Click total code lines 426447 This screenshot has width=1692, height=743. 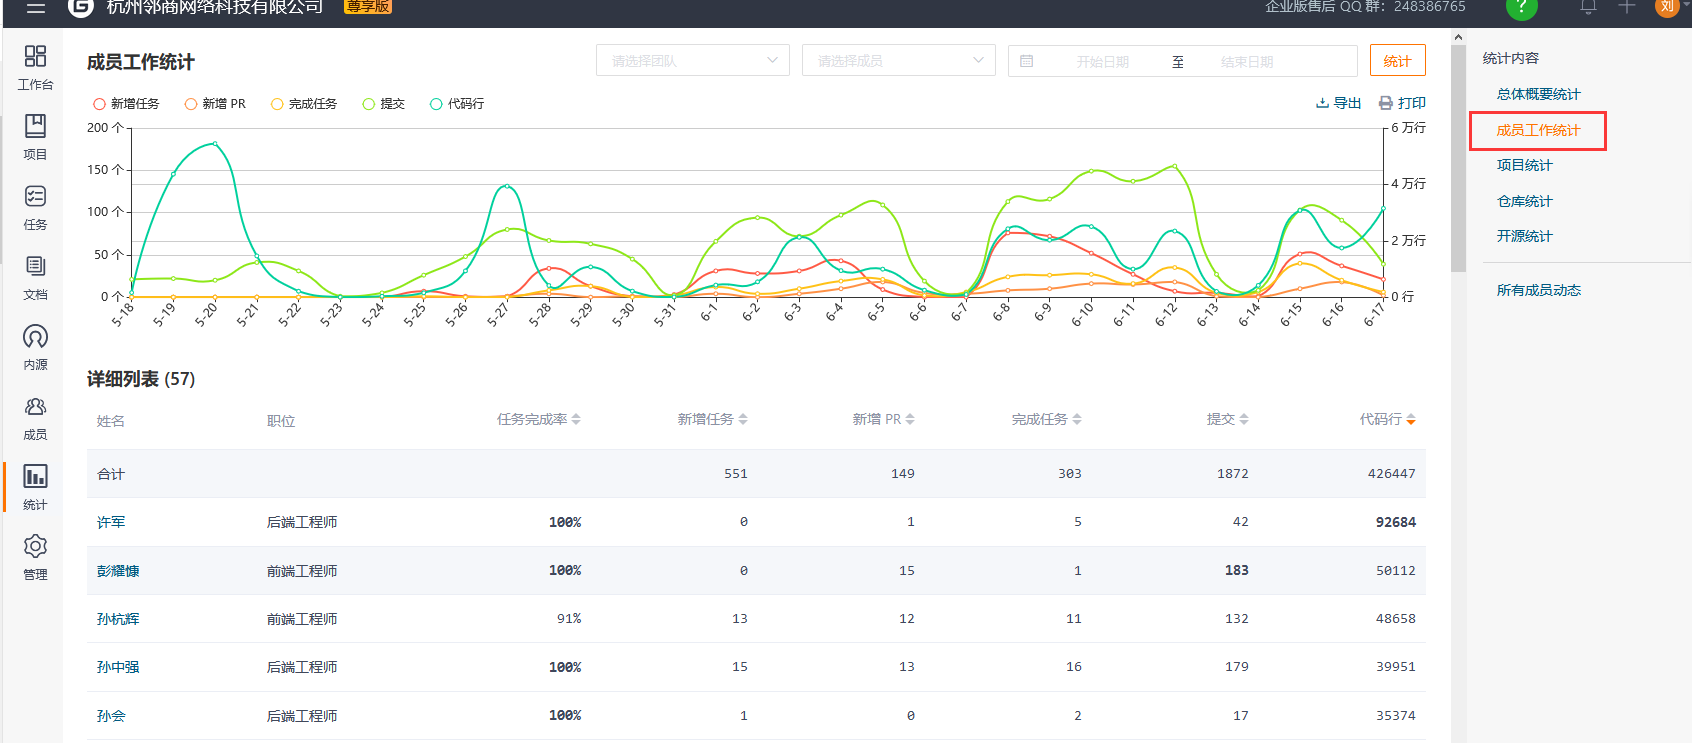pos(1391,474)
